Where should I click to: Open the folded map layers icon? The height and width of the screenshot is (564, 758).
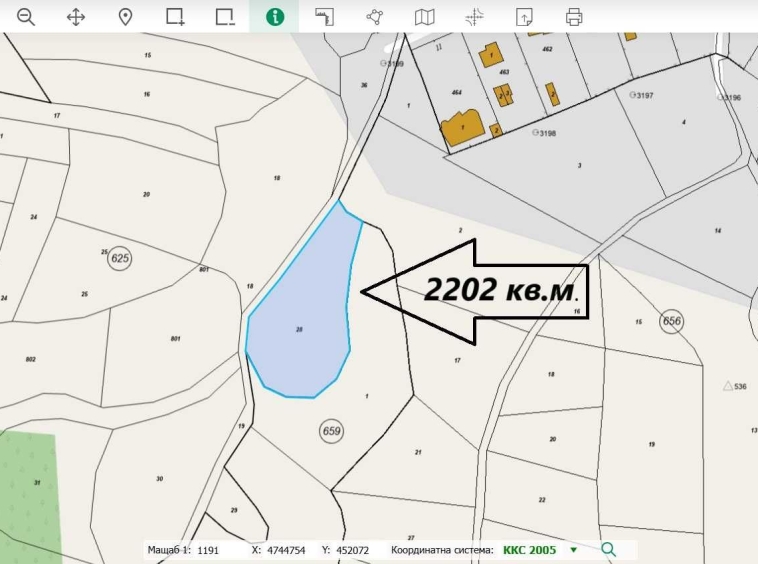click(x=425, y=17)
